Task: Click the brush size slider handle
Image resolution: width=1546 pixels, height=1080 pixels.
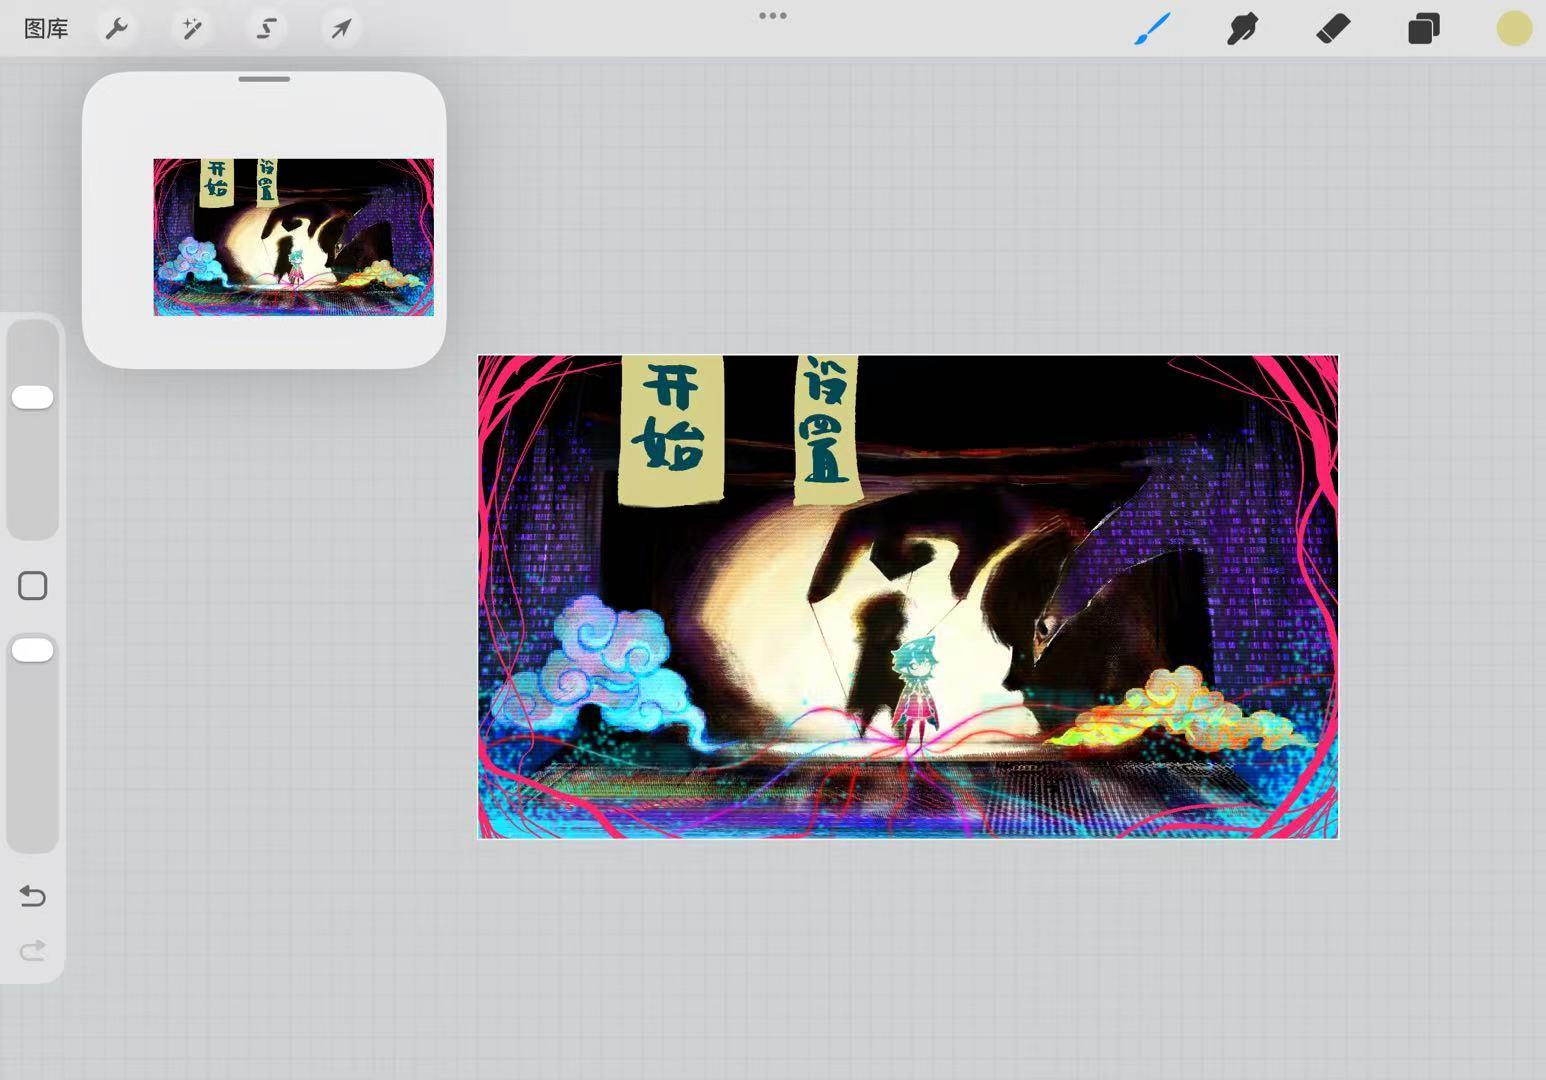Action: [x=33, y=397]
